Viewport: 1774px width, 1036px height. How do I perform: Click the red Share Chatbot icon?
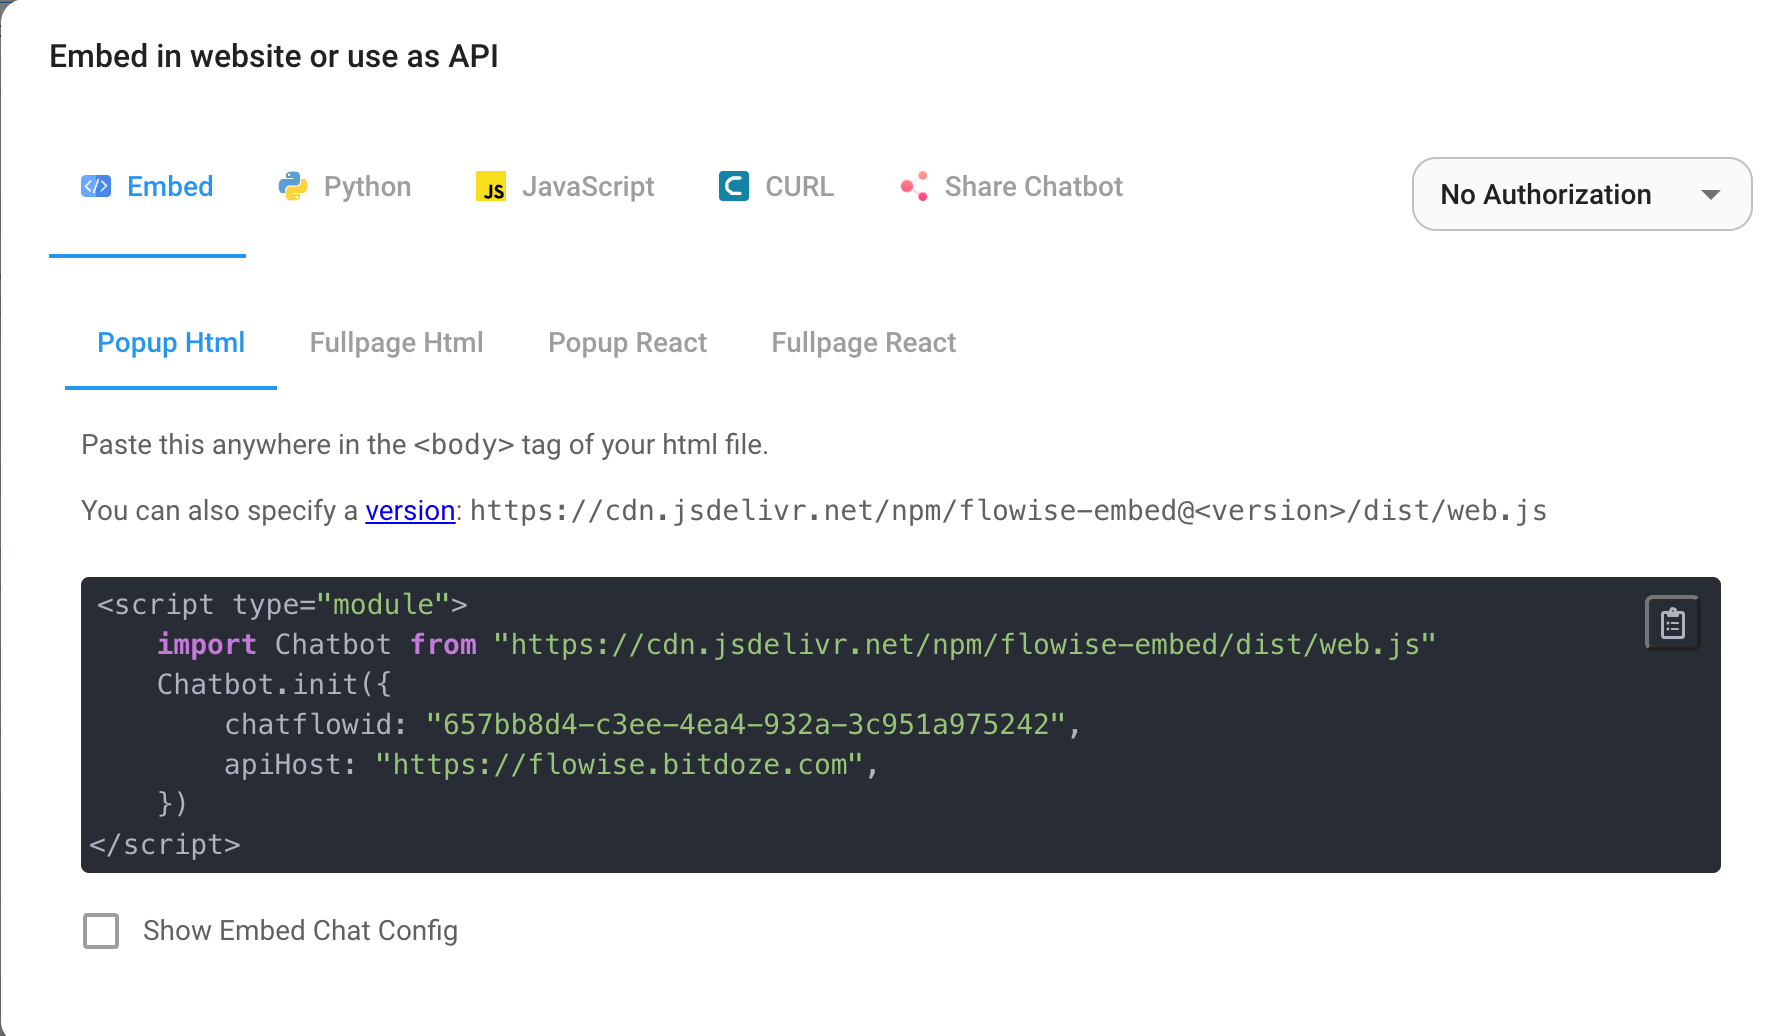[x=914, y=186]
